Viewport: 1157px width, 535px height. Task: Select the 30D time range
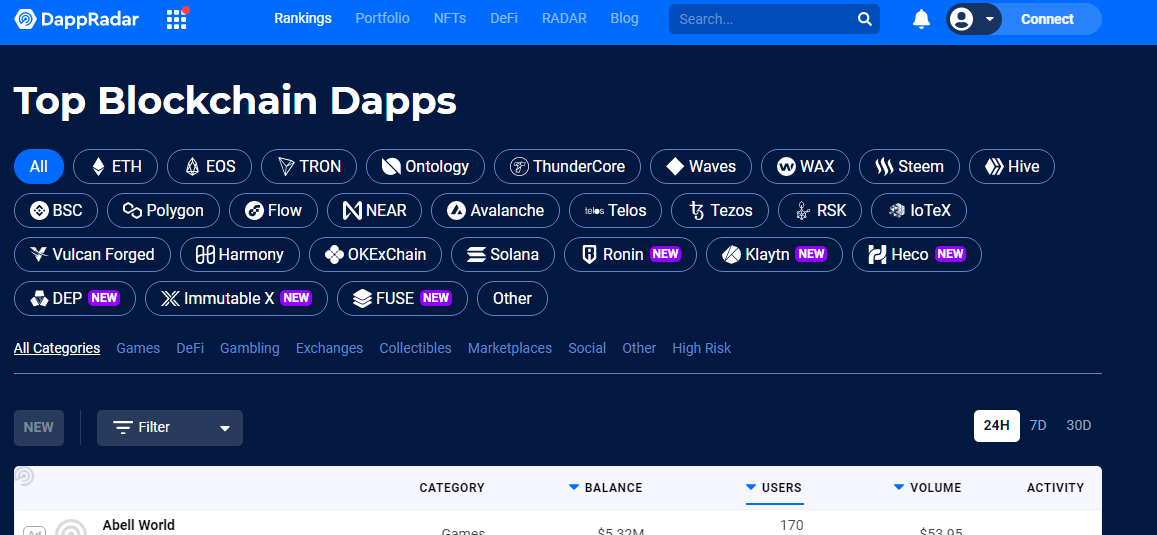click(1078, 426)
